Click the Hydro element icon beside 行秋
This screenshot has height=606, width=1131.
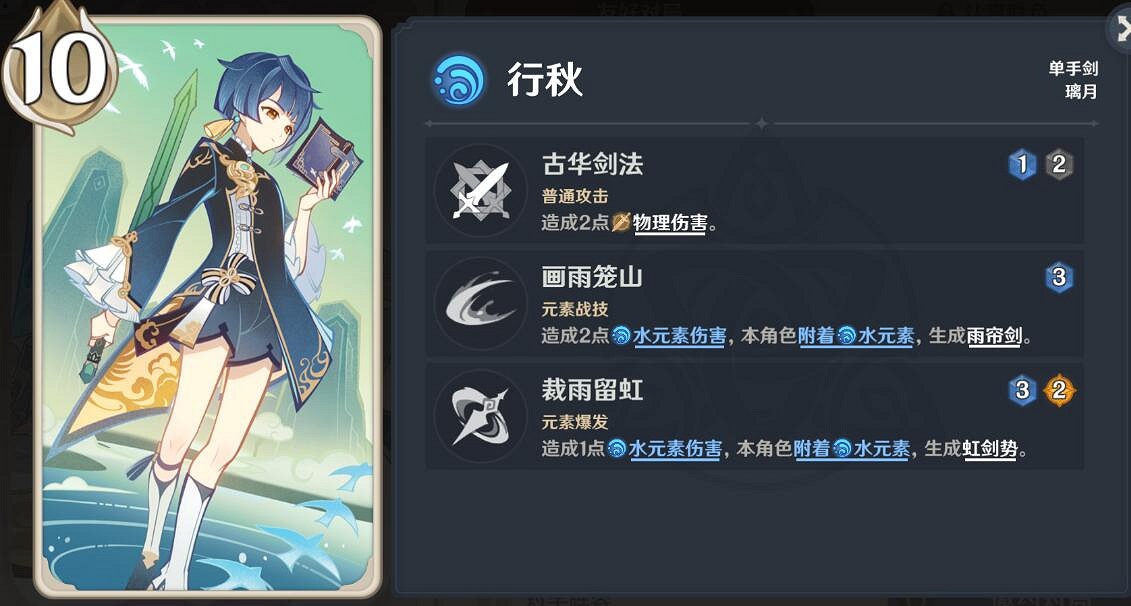pyautogui.click(x=457, y=80)
